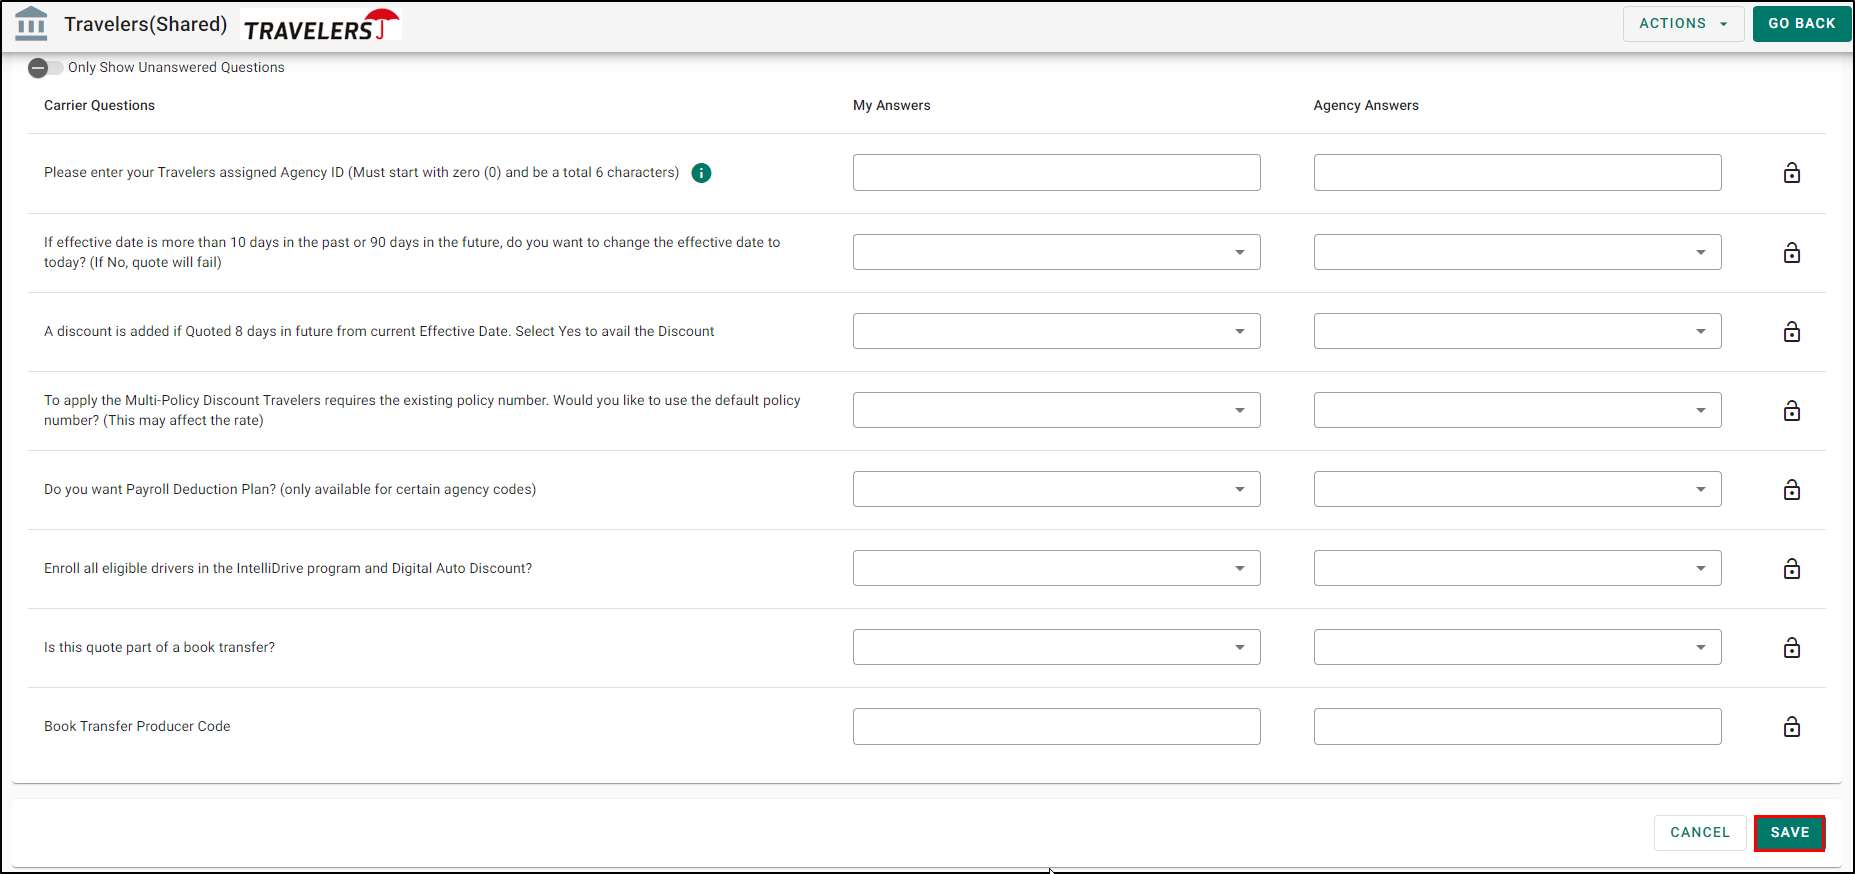Click the Agency Answers column header
This screenshot has width=1855, height=874.
1366,105
